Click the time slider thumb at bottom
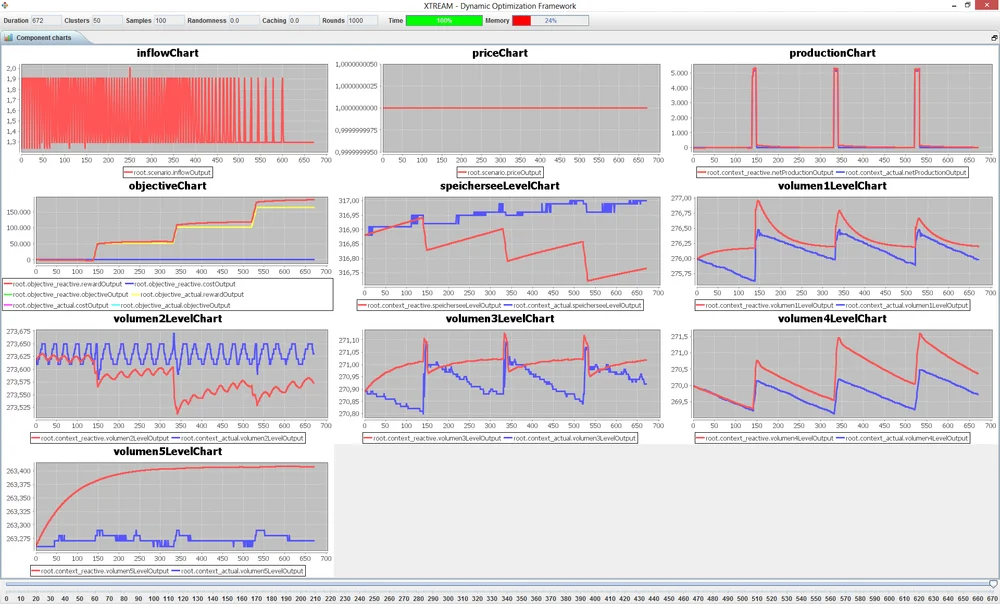Screen dimensions: 1000x604 pyautogui.click(x=993, y=584)
